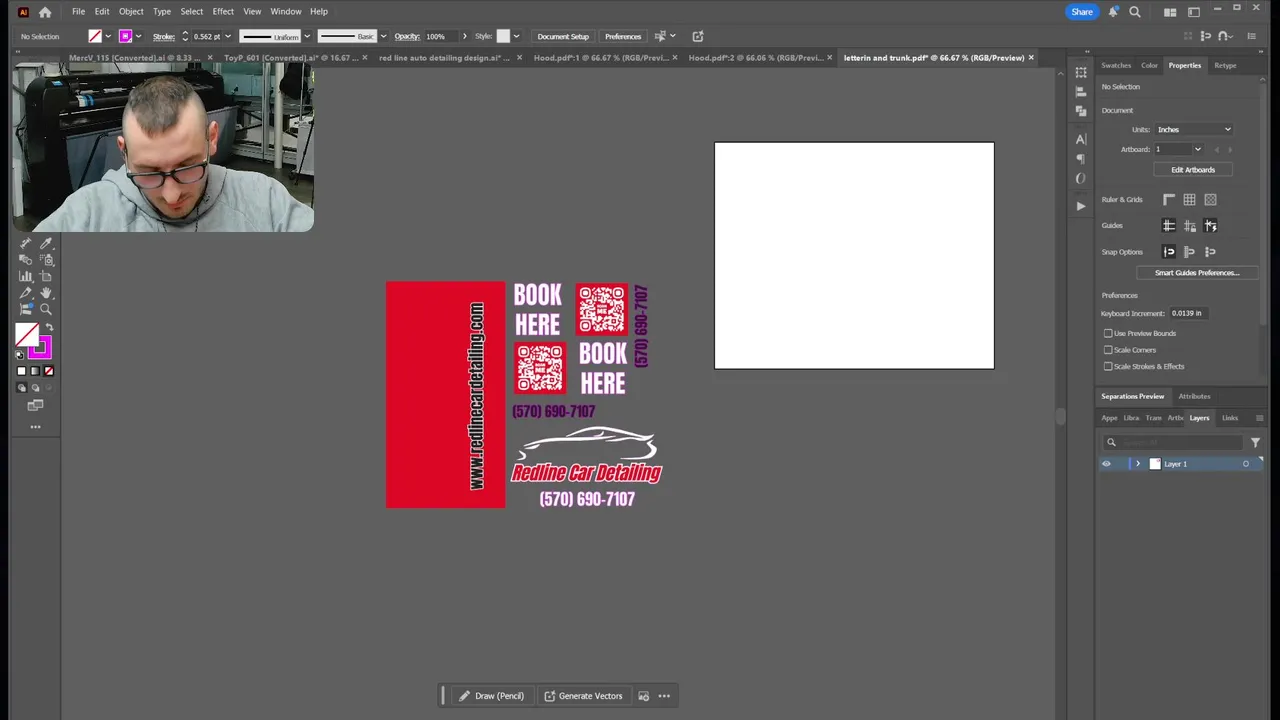
Task: Hide Layer 1 with eye icon
Action: pyautogui.click(x=1106, y=464)
